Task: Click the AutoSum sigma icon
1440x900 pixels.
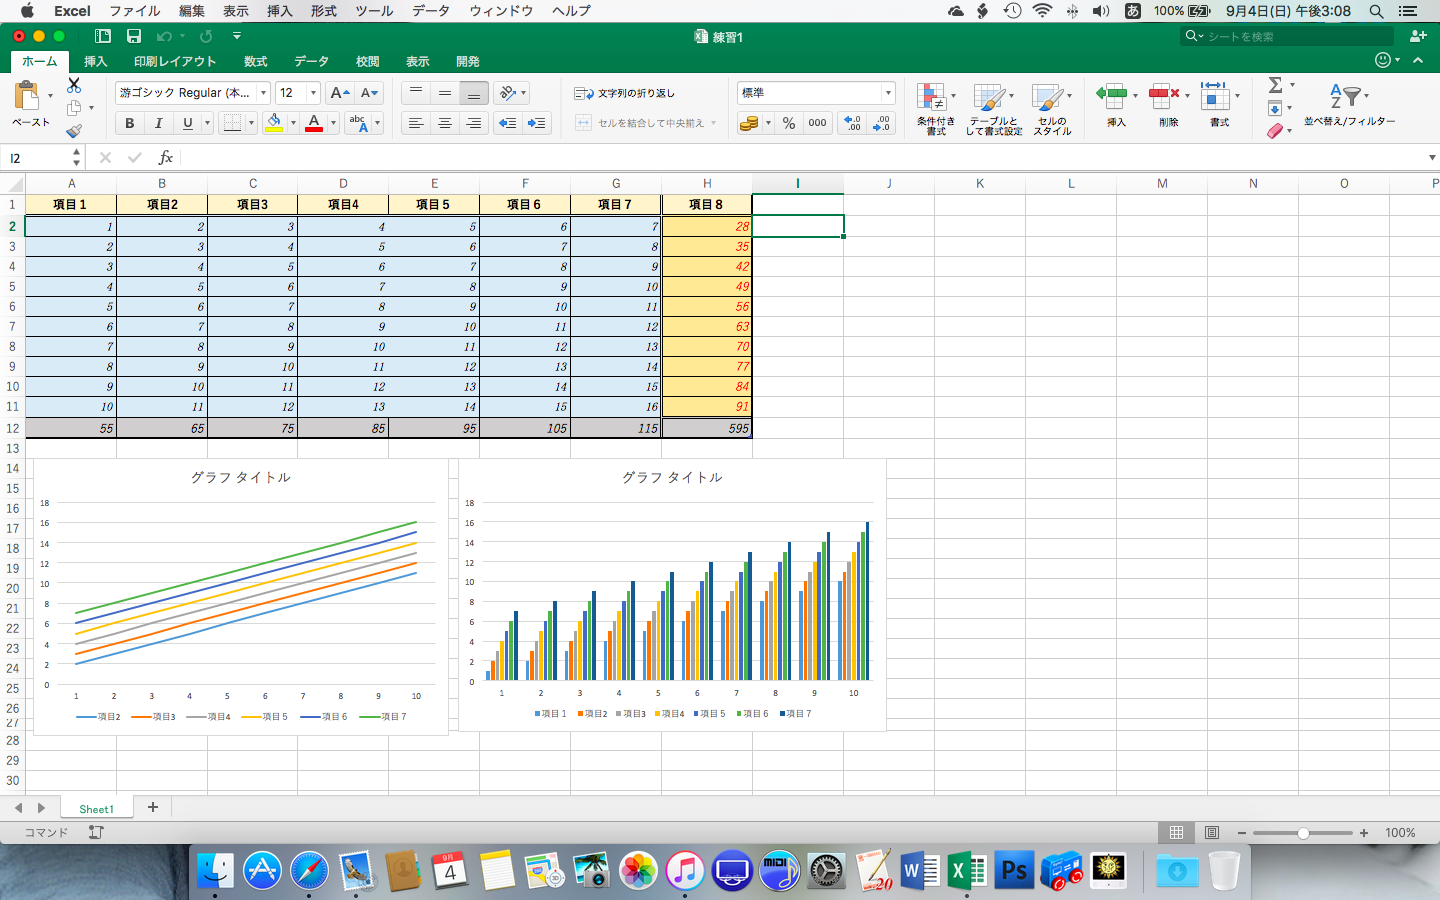Action: tap(1275, 85)
